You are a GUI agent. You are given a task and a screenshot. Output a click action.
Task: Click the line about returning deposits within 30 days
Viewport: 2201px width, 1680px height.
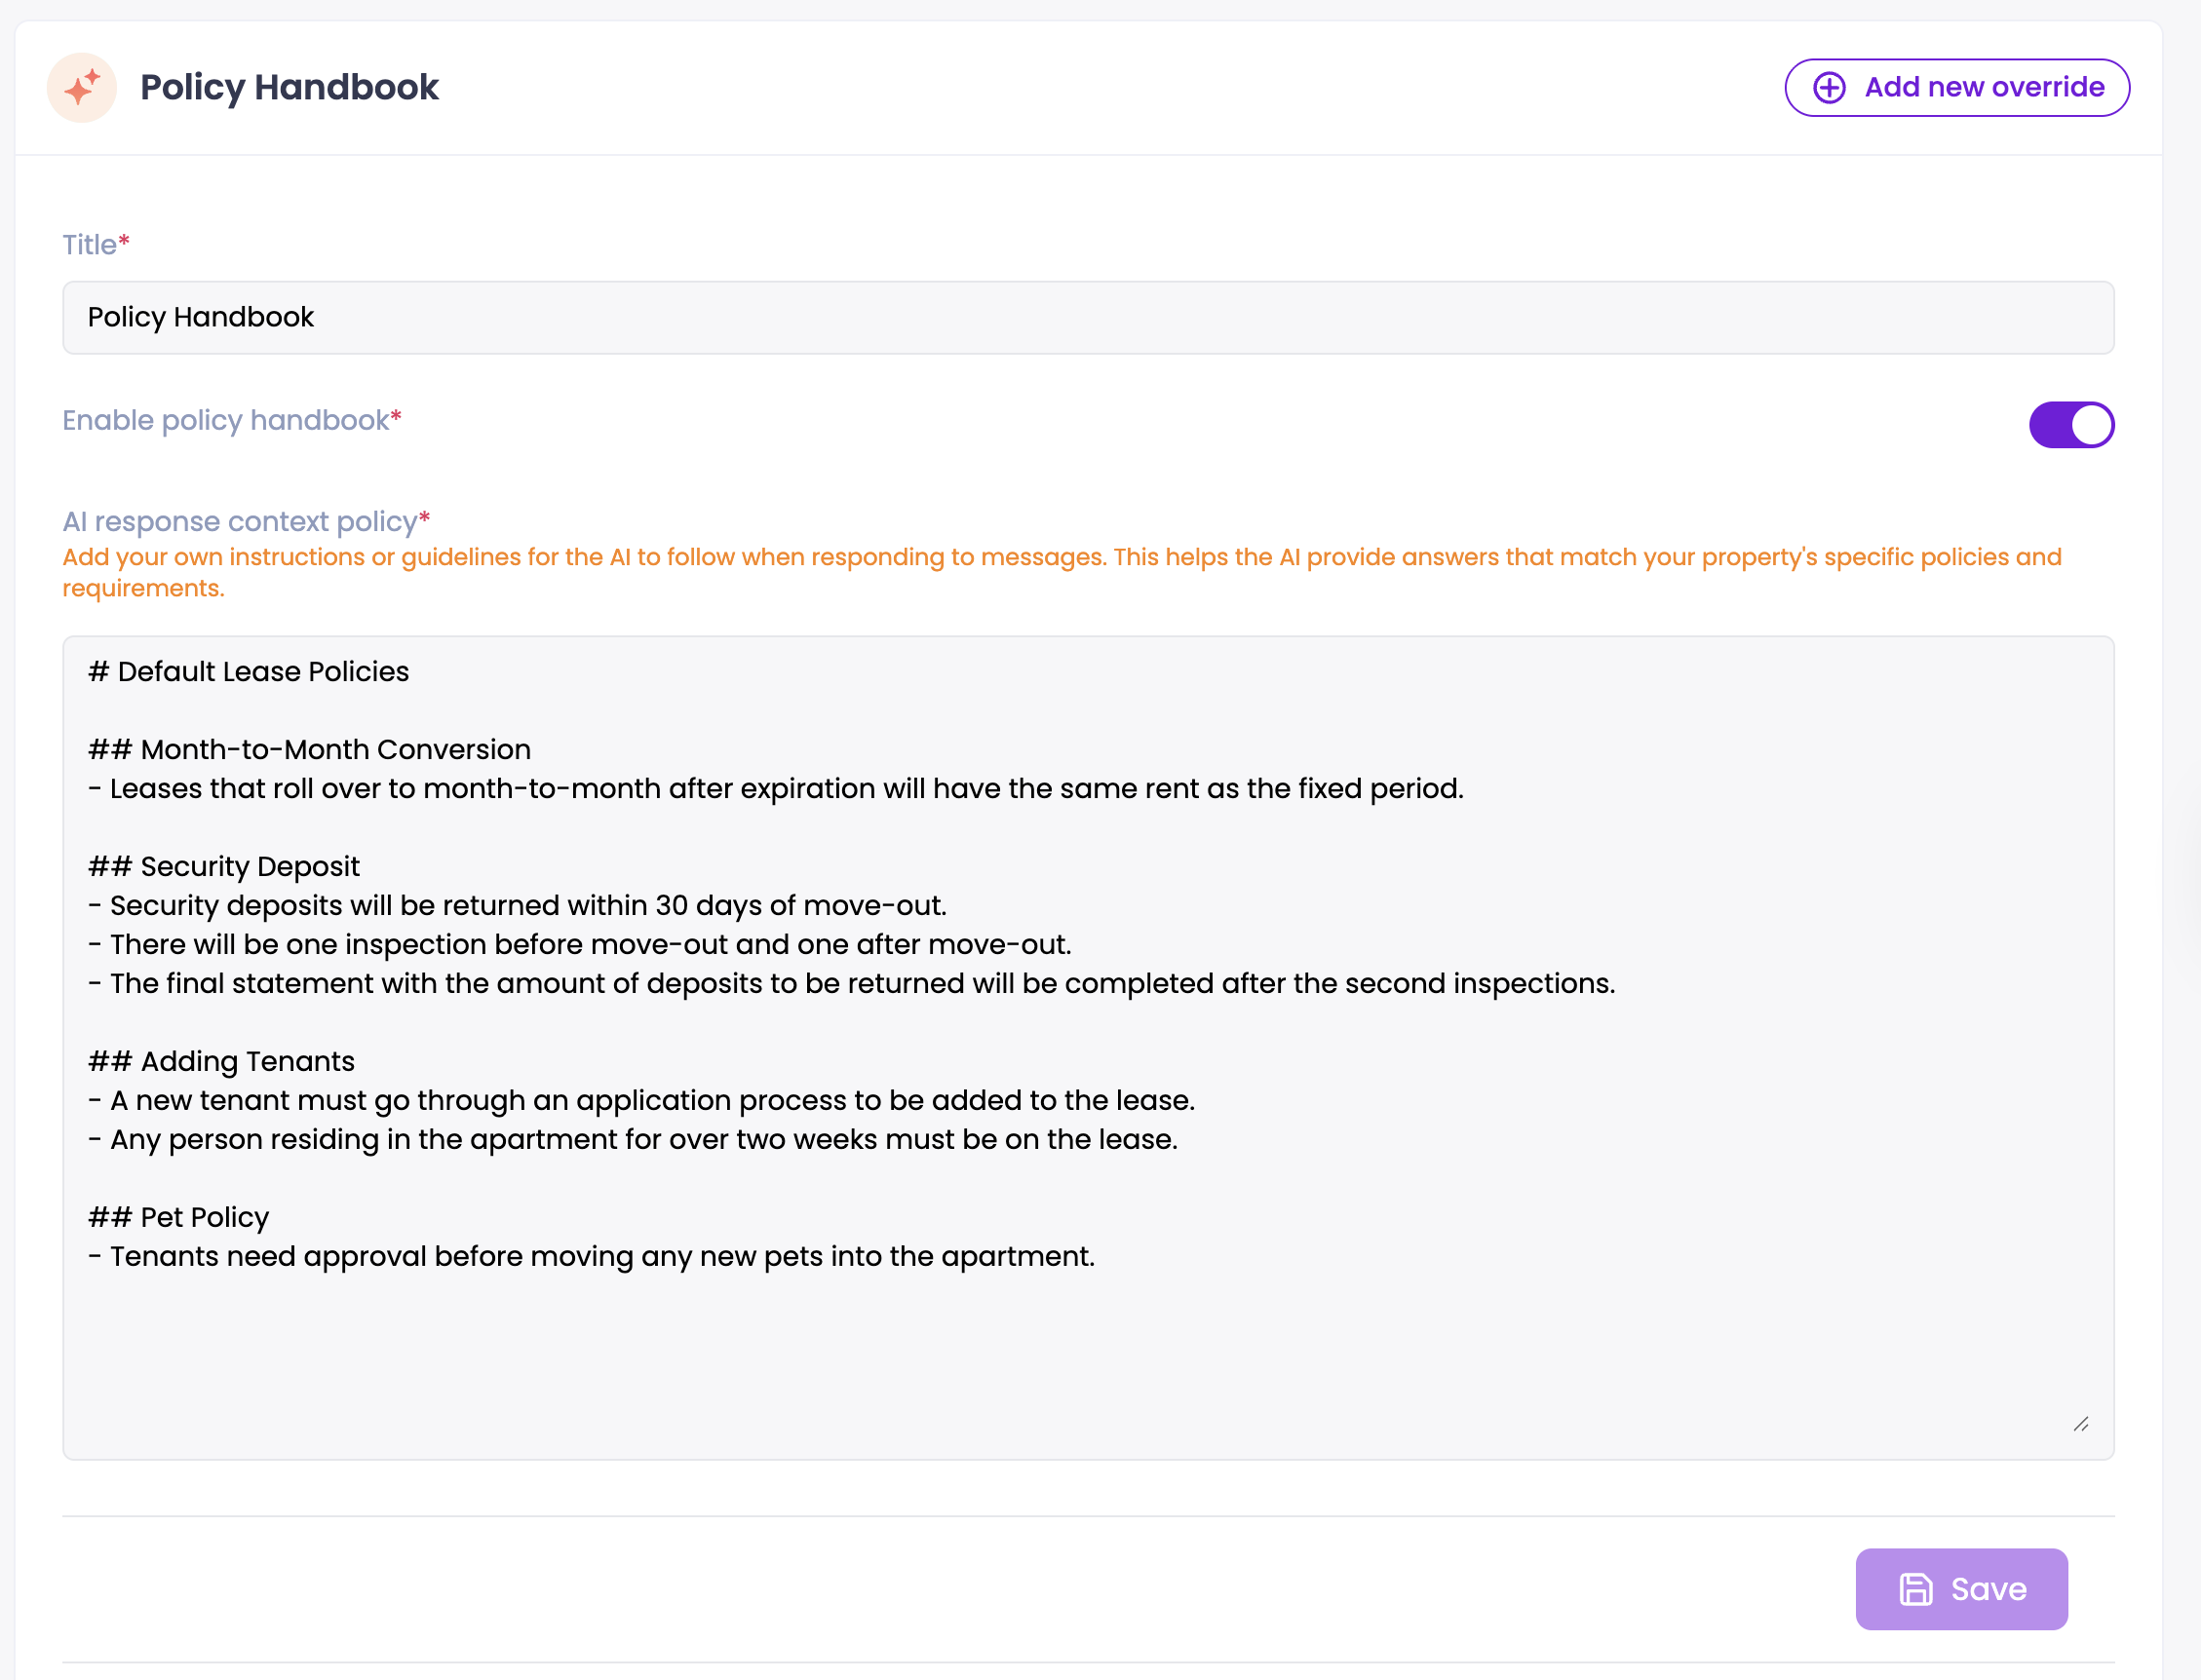click(528, 906)
